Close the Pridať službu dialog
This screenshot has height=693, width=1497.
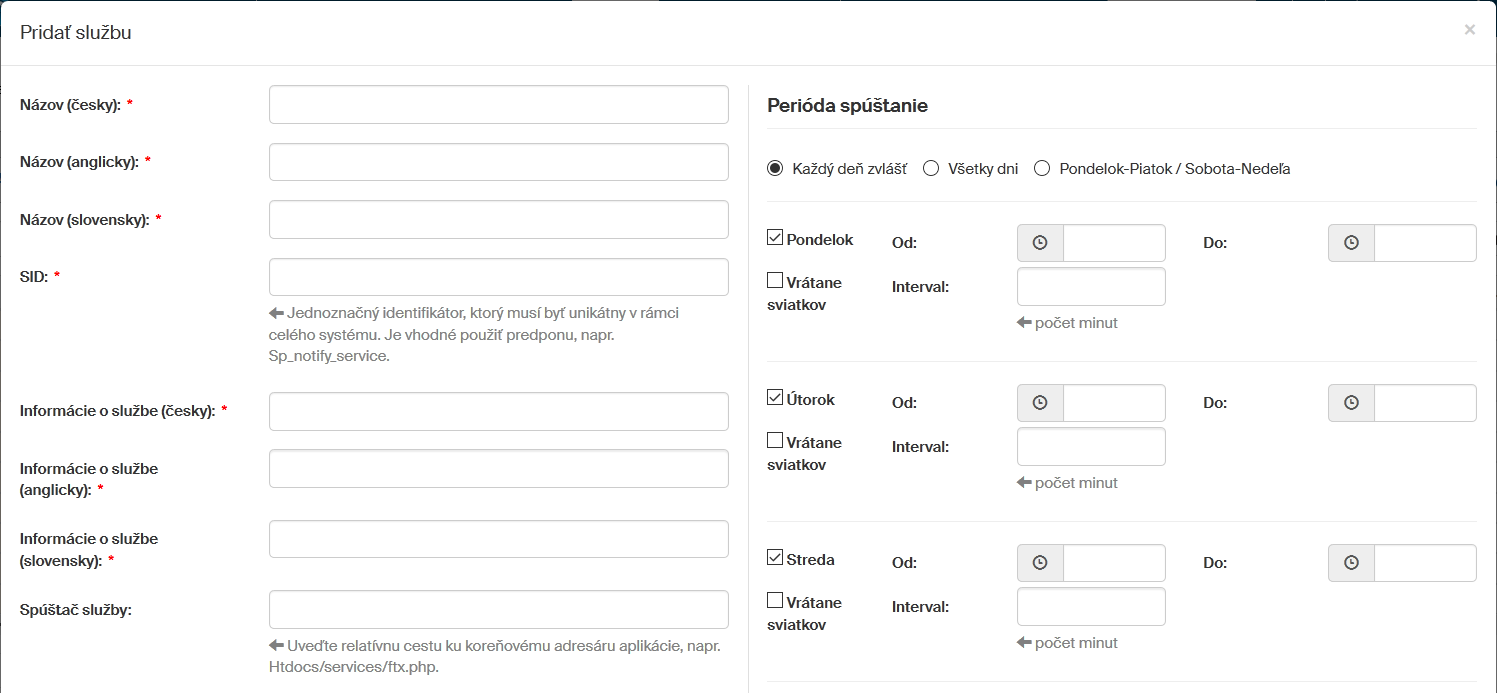(x=1469, y=30)
